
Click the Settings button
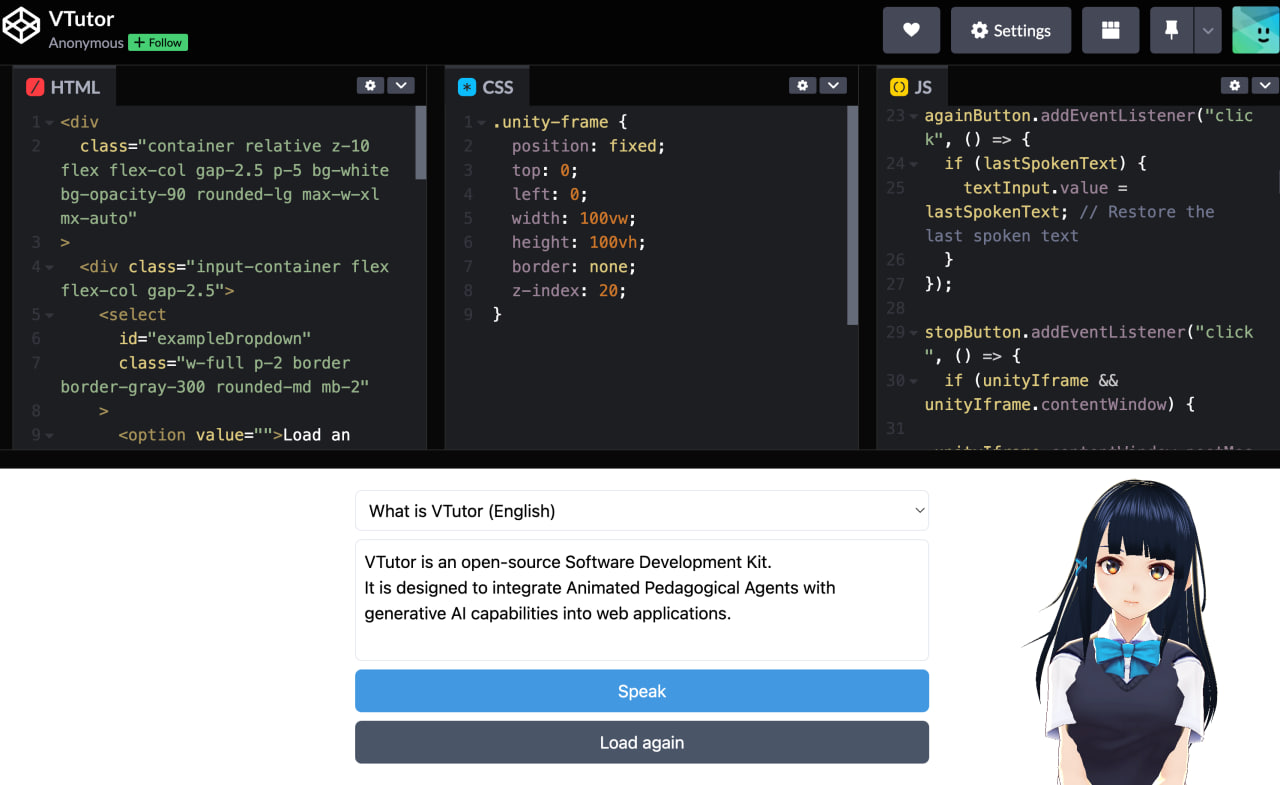point(1010,31)
